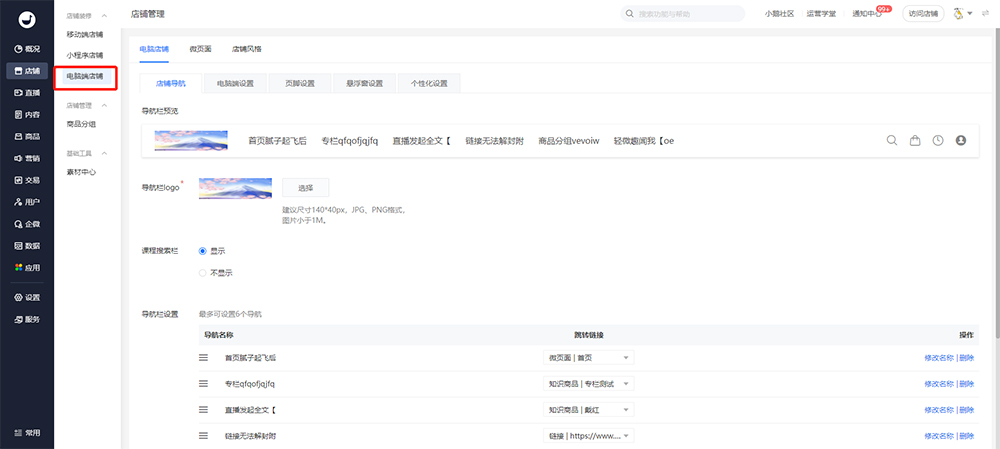Select the 不显示 radio option
Viewport: 1000px width, 449px height.
[203, 272]
